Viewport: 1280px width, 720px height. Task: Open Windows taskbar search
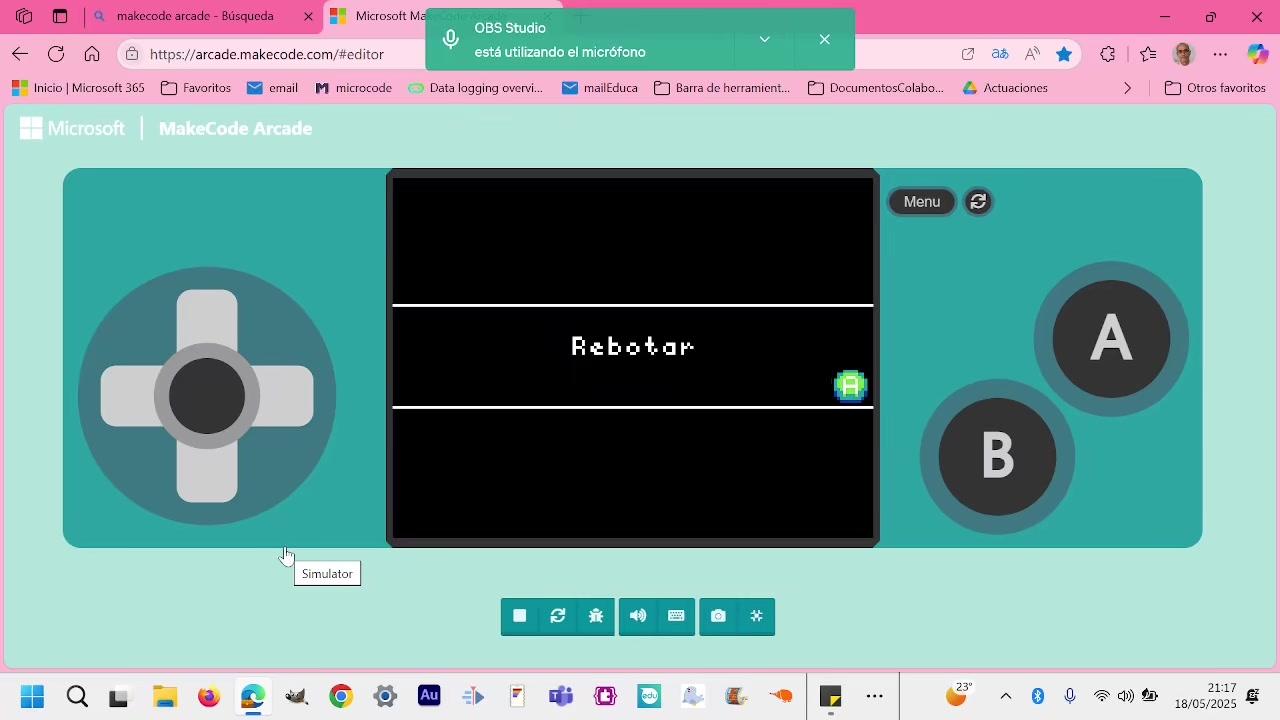coord(77,696)
